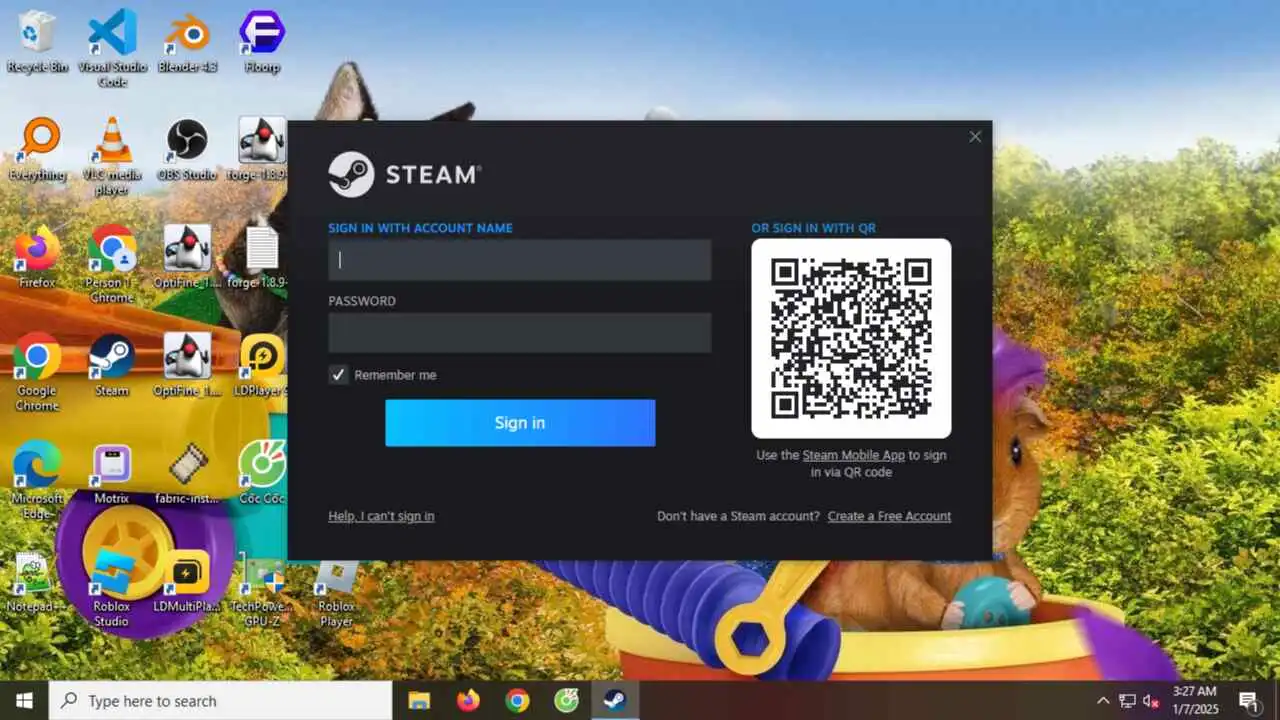Select the Floorp browser desktop icon

point(262,41)
